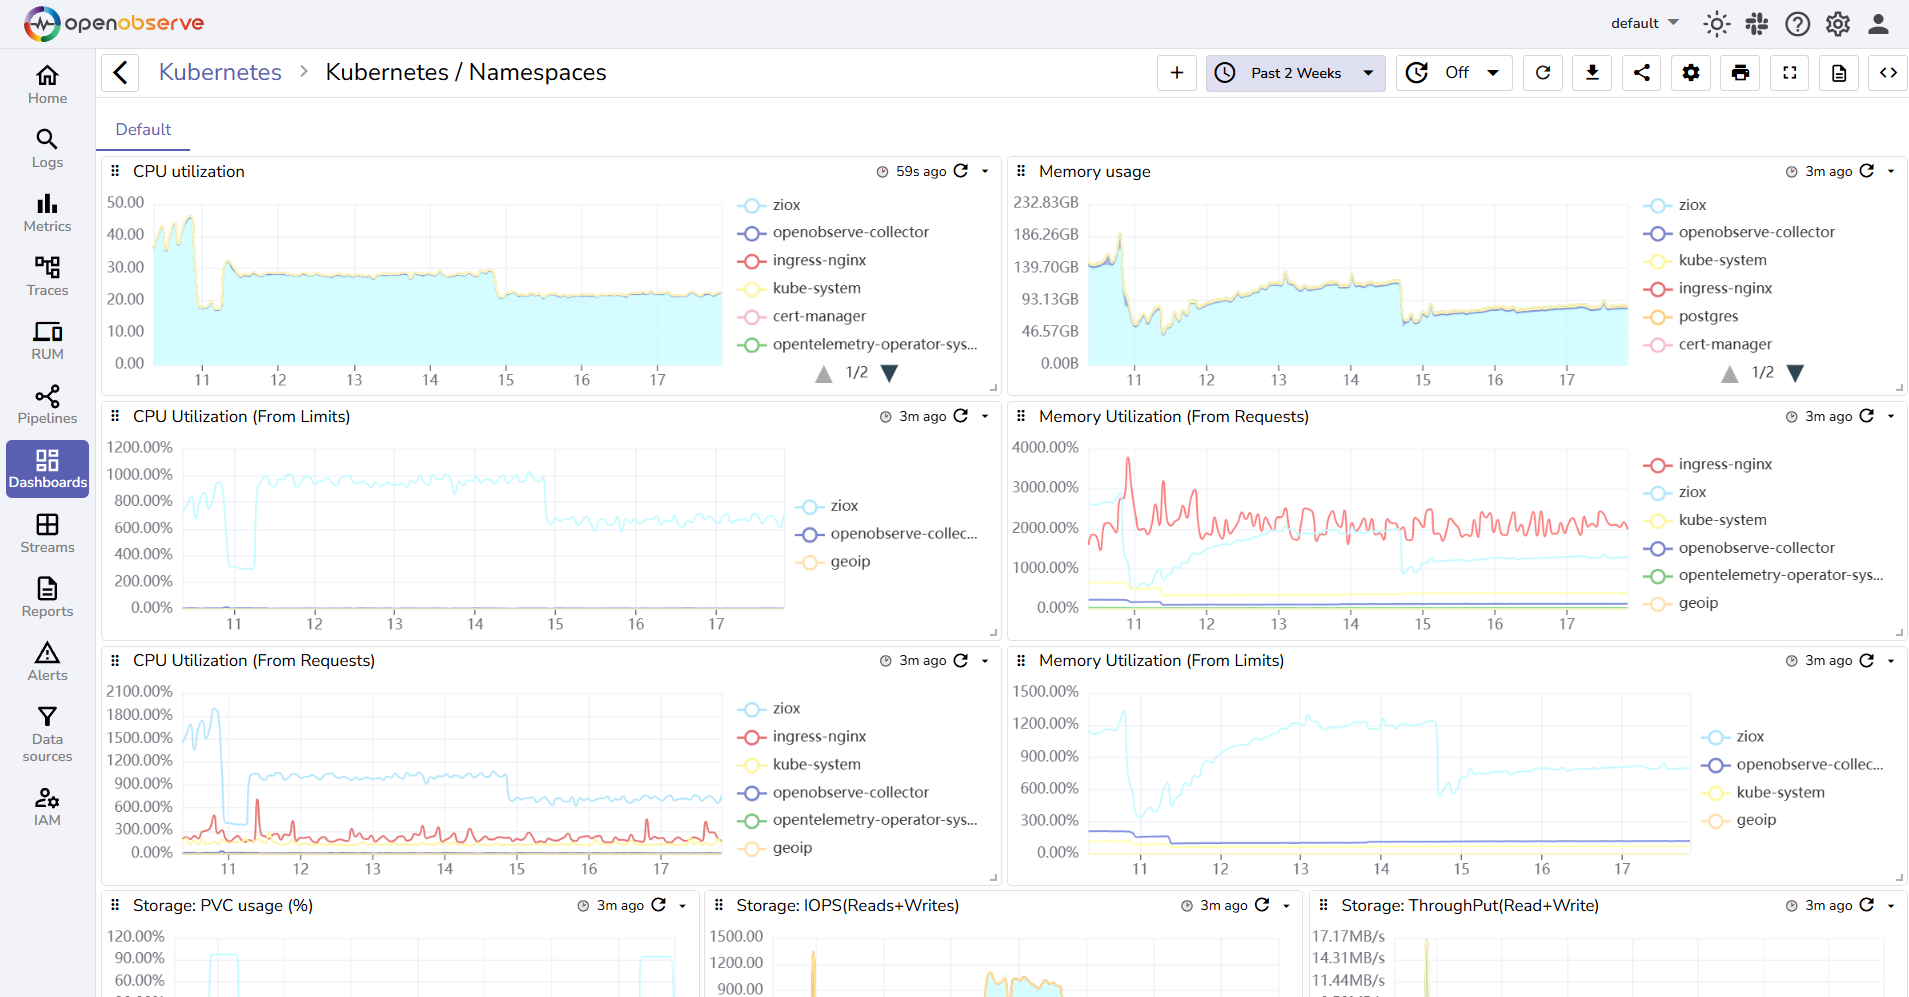Select Metrics from the left navigation
The image size is (1909, 997).
[x=47, y=212]
